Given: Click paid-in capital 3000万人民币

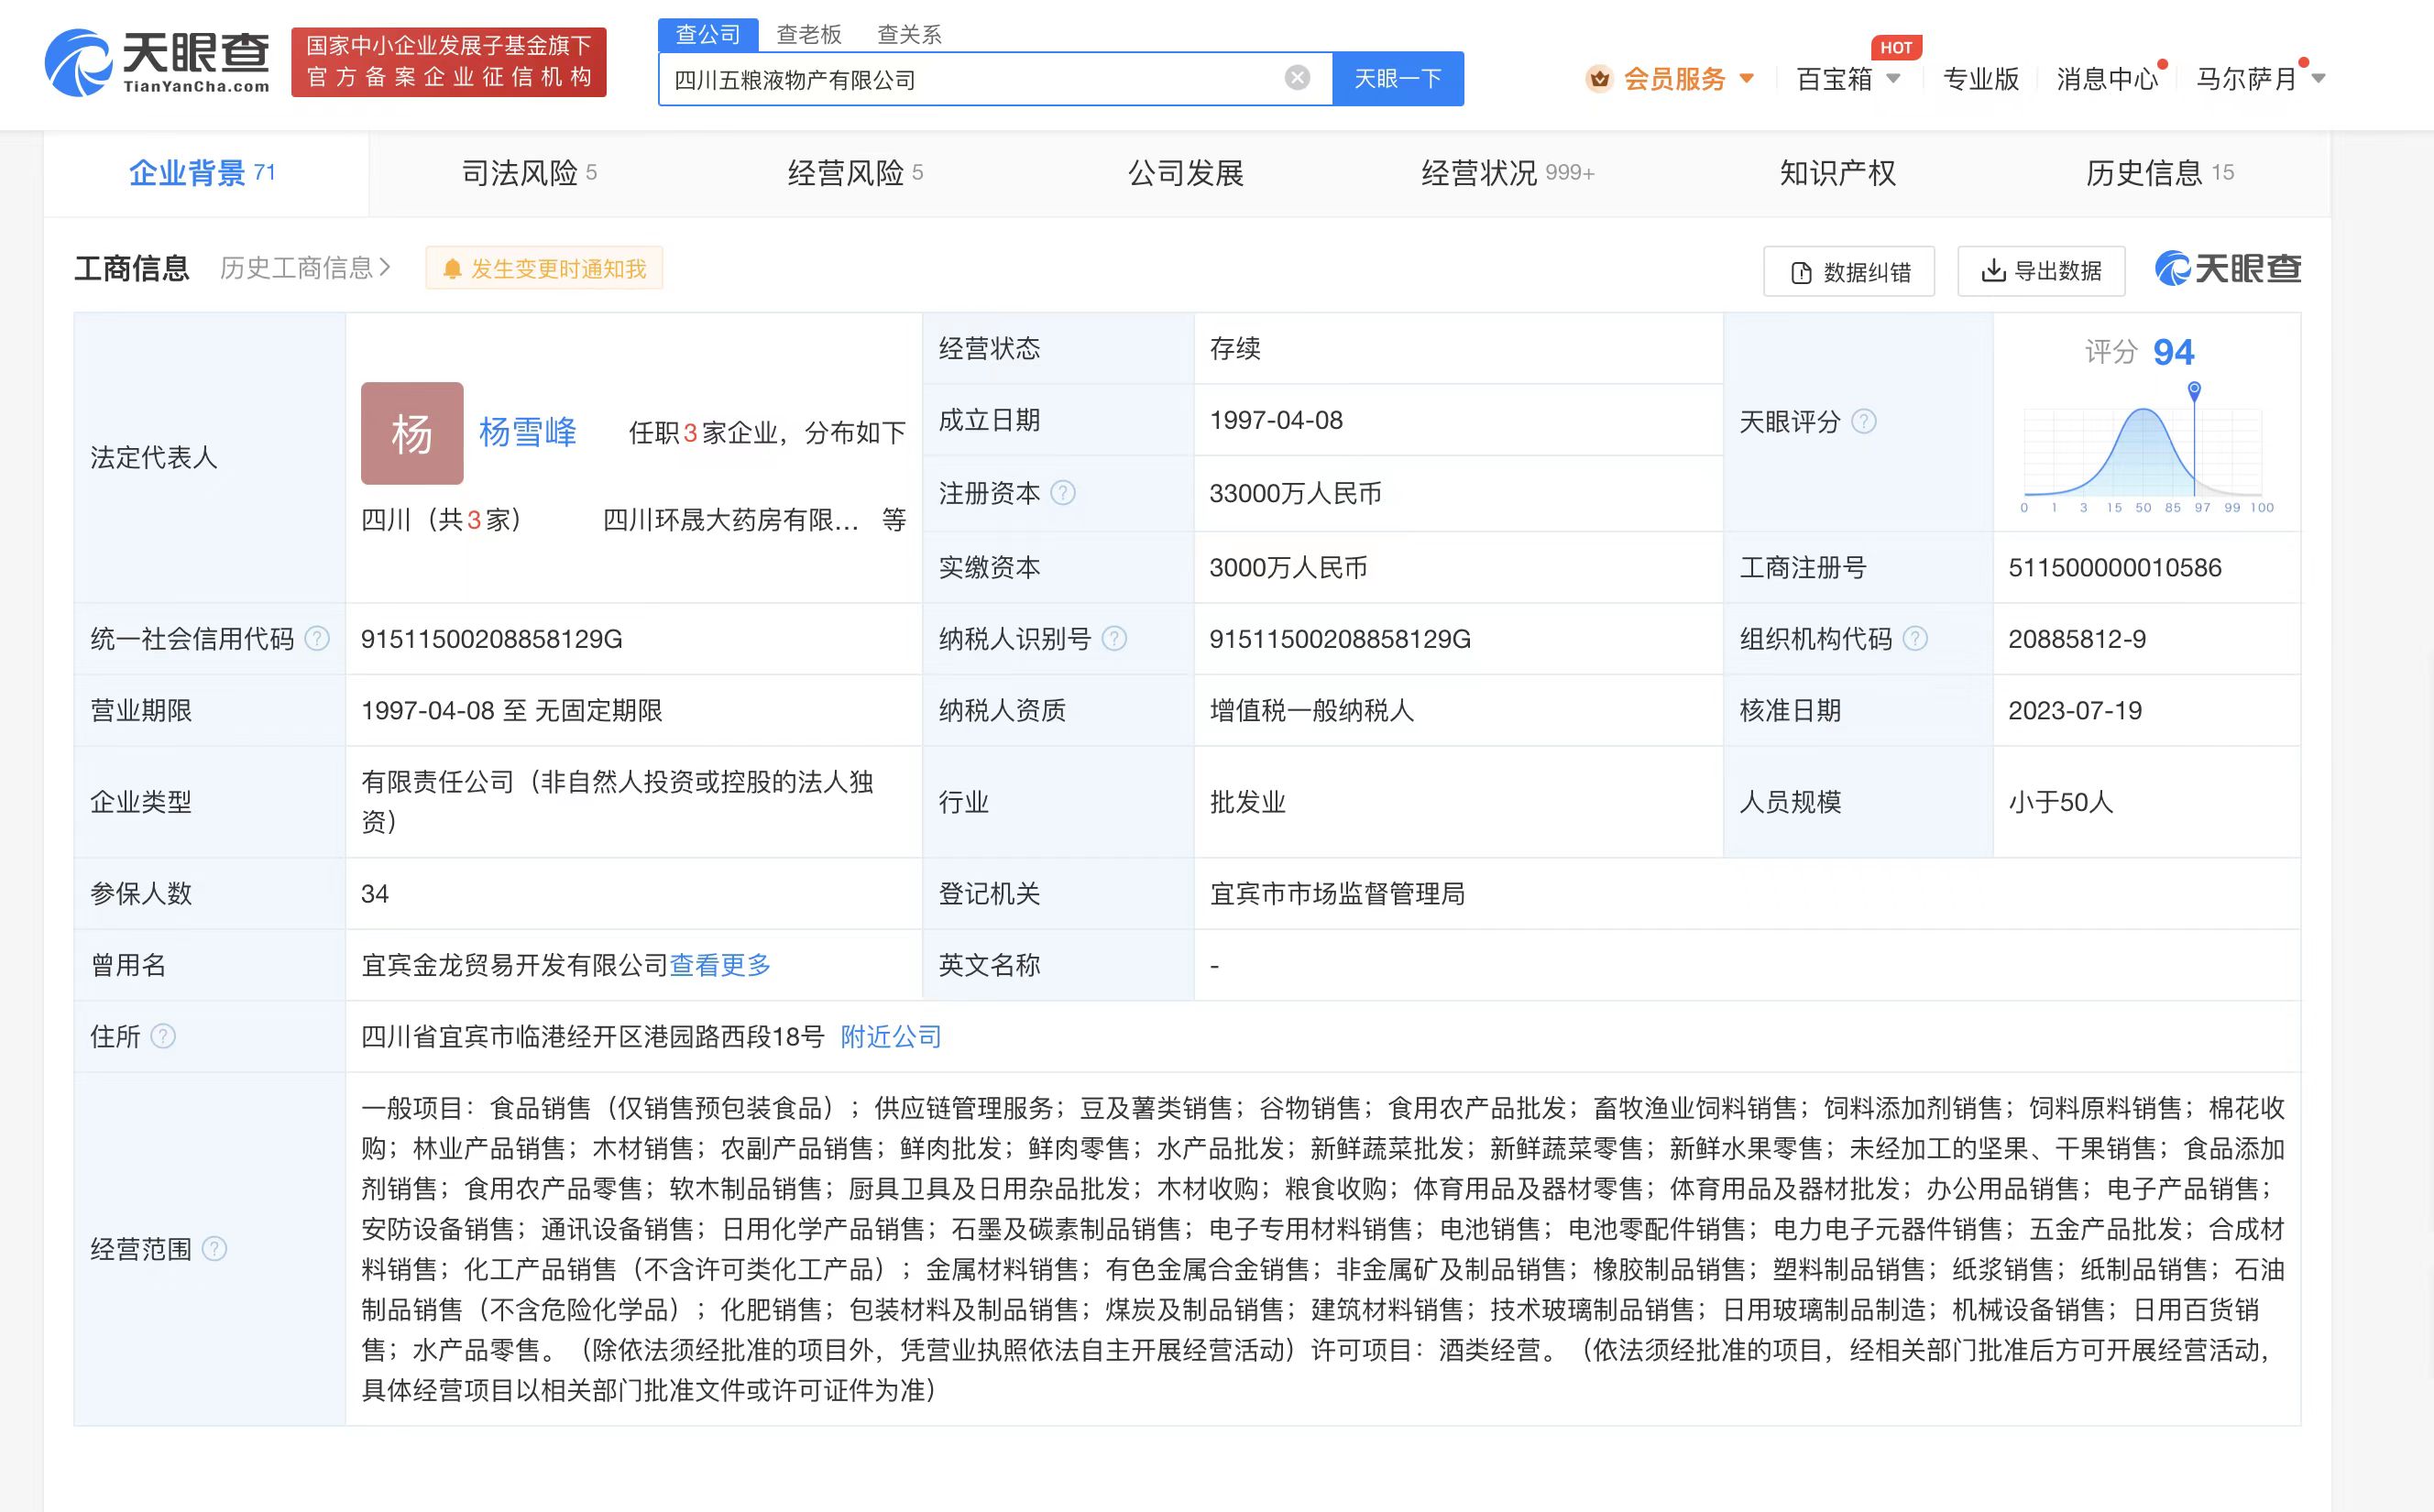Looking at the screenshot, I should click(x=1288, y=567).
